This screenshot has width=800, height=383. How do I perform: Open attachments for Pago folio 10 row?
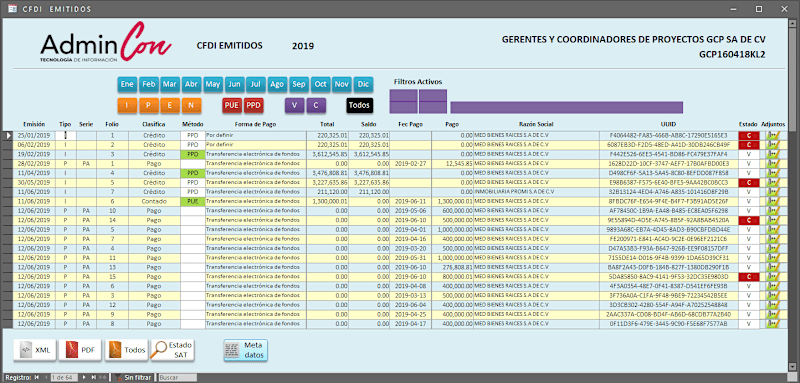(774, 211)
